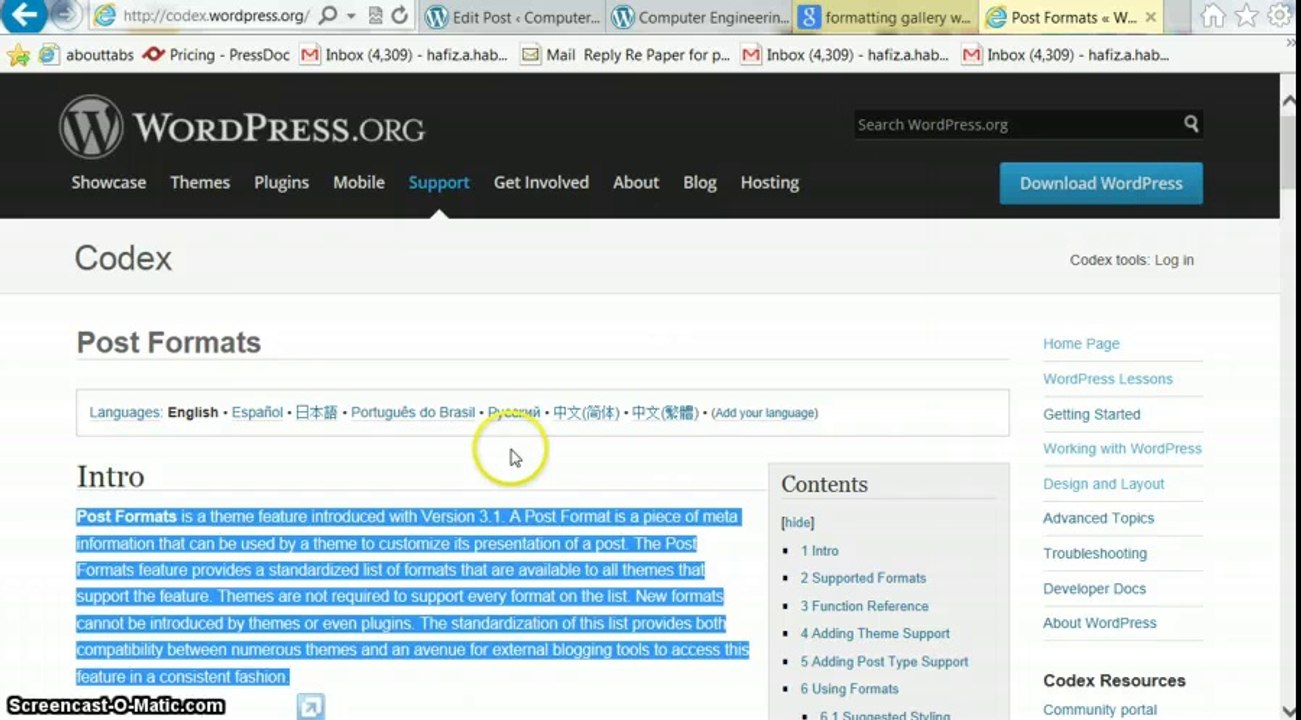Click the WordPress.org logo

[x=242, y=126]
